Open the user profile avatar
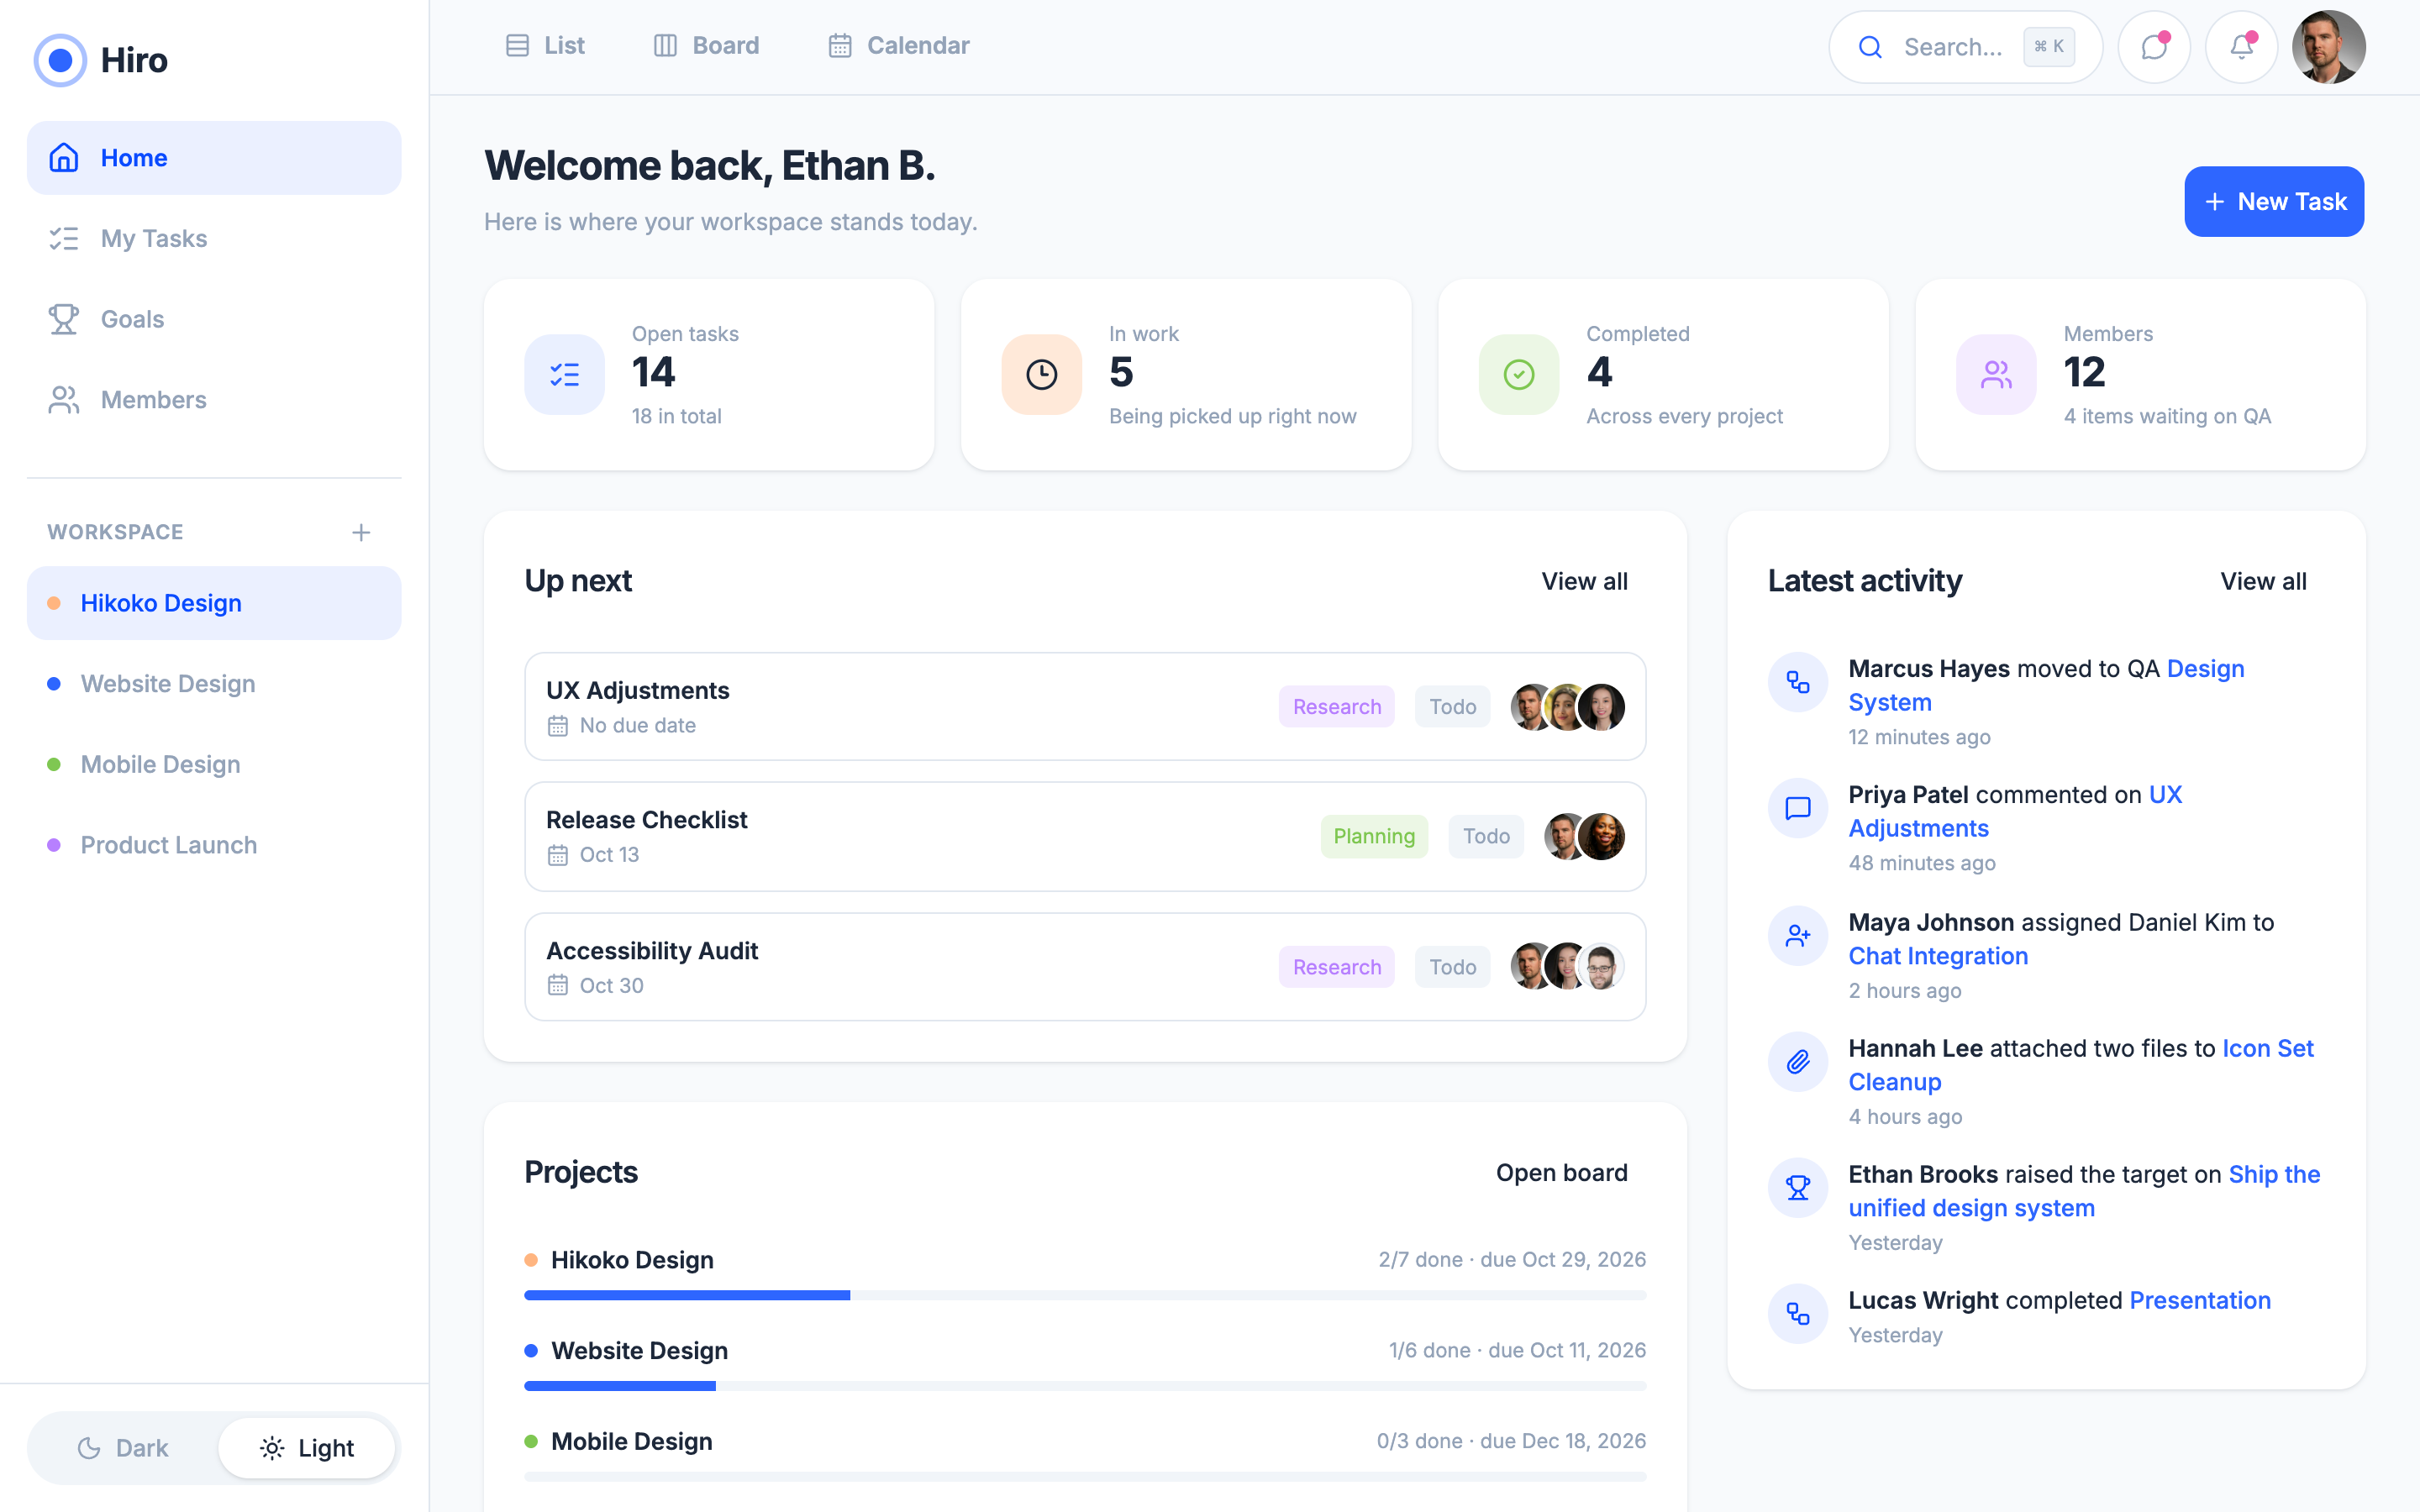Viewport: 2420px width, 1512px height. [2328, 47]
